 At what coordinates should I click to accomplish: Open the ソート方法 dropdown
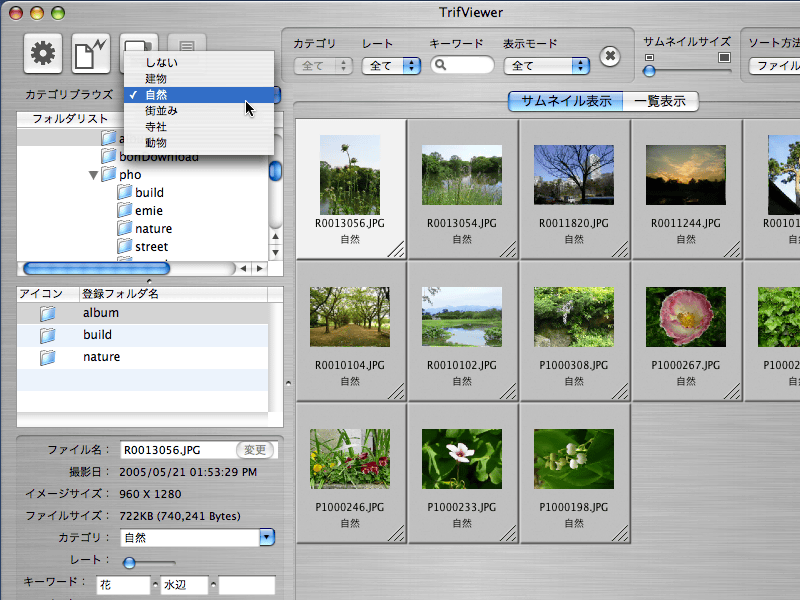[774, 66]
